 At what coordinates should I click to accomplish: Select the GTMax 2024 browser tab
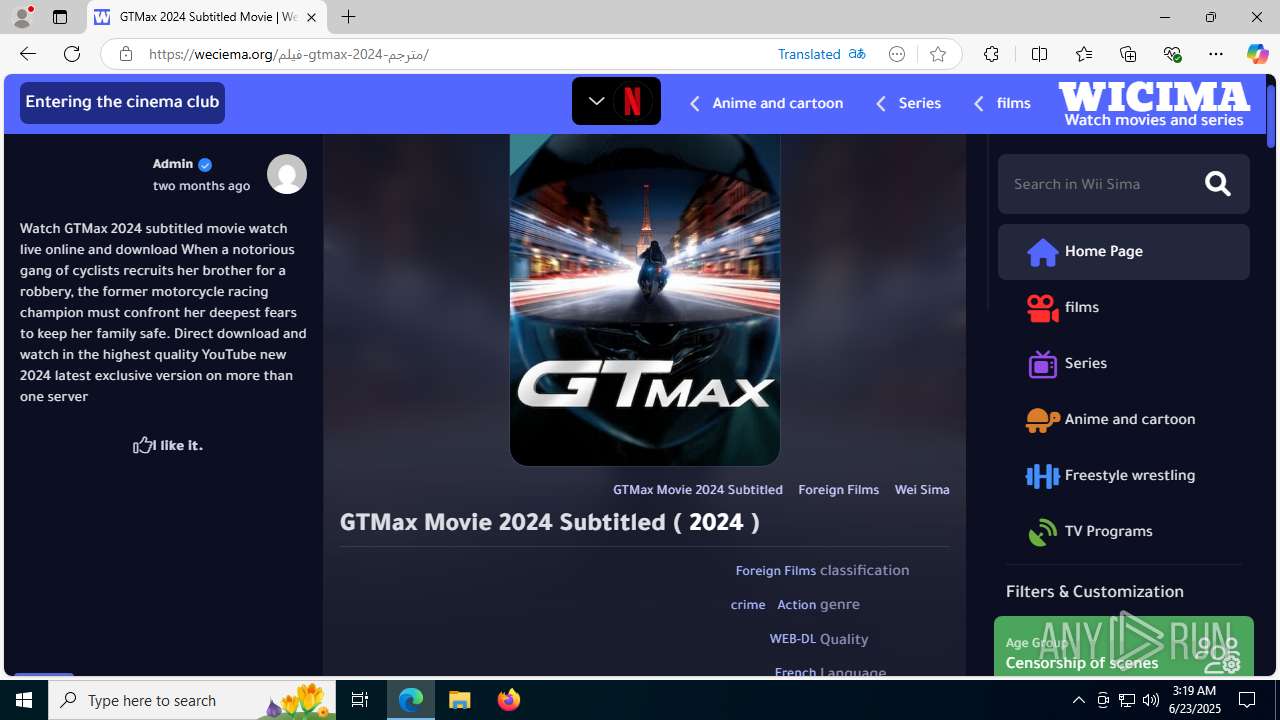point(207,17)
